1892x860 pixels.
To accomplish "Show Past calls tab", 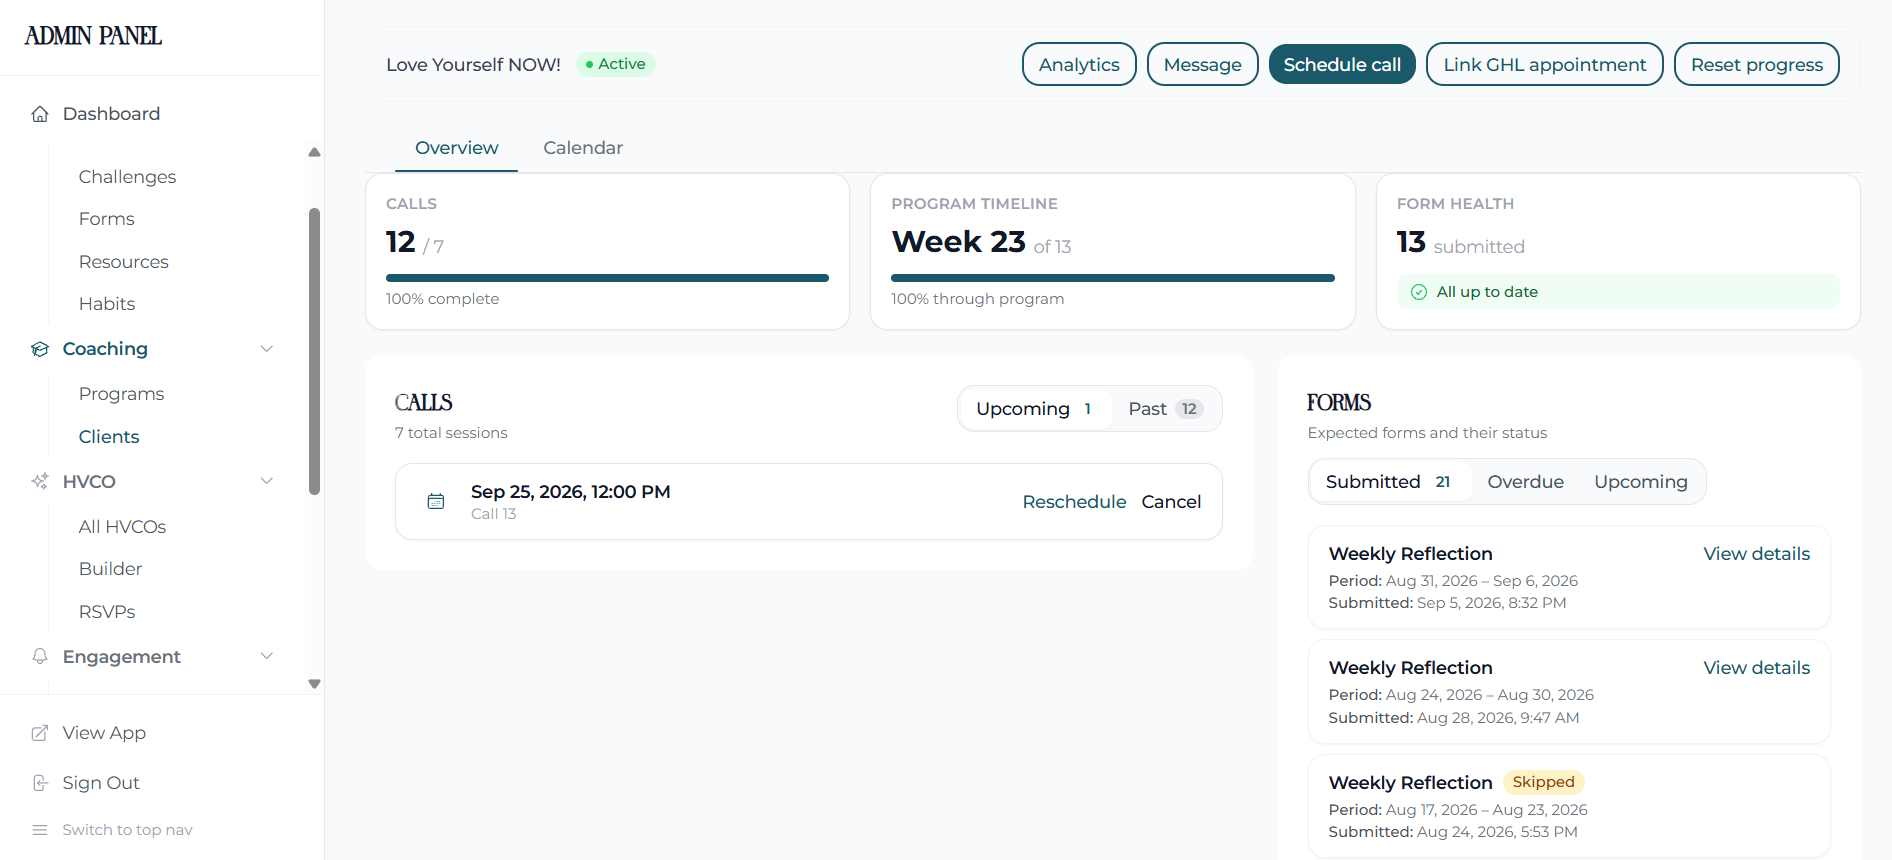I will point(1166,409).
